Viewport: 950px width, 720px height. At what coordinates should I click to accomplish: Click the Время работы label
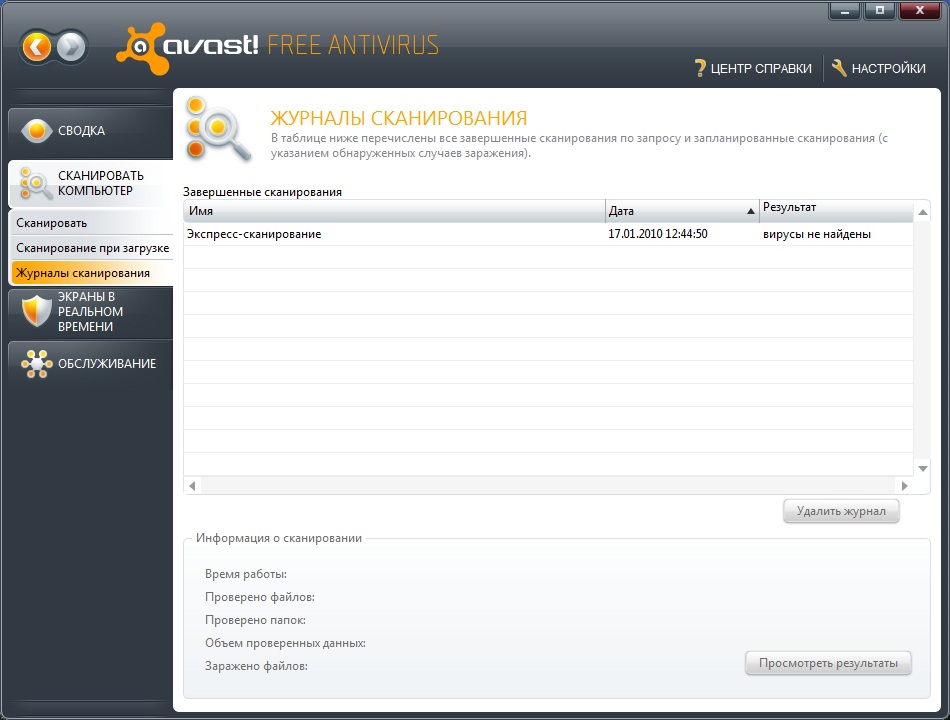pos(246,574)
